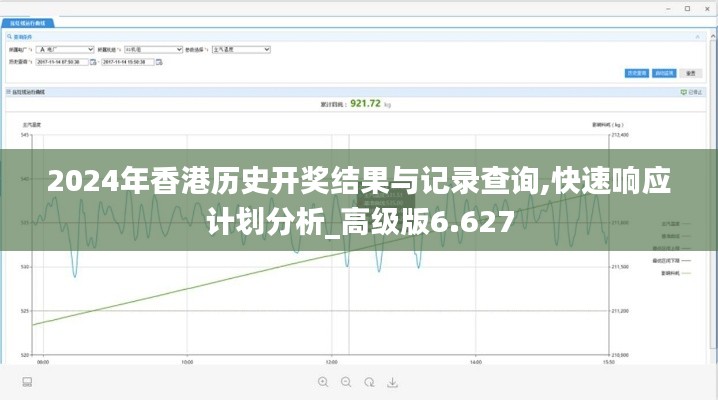Image resolution: width=718 pixels, height=400 pixels.
Task: Click the first blue query button
Action: click(x=637, y=73)
